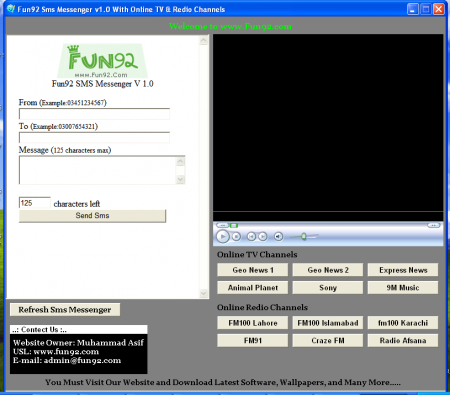Click the Message text area

click(x=97, y=170)
